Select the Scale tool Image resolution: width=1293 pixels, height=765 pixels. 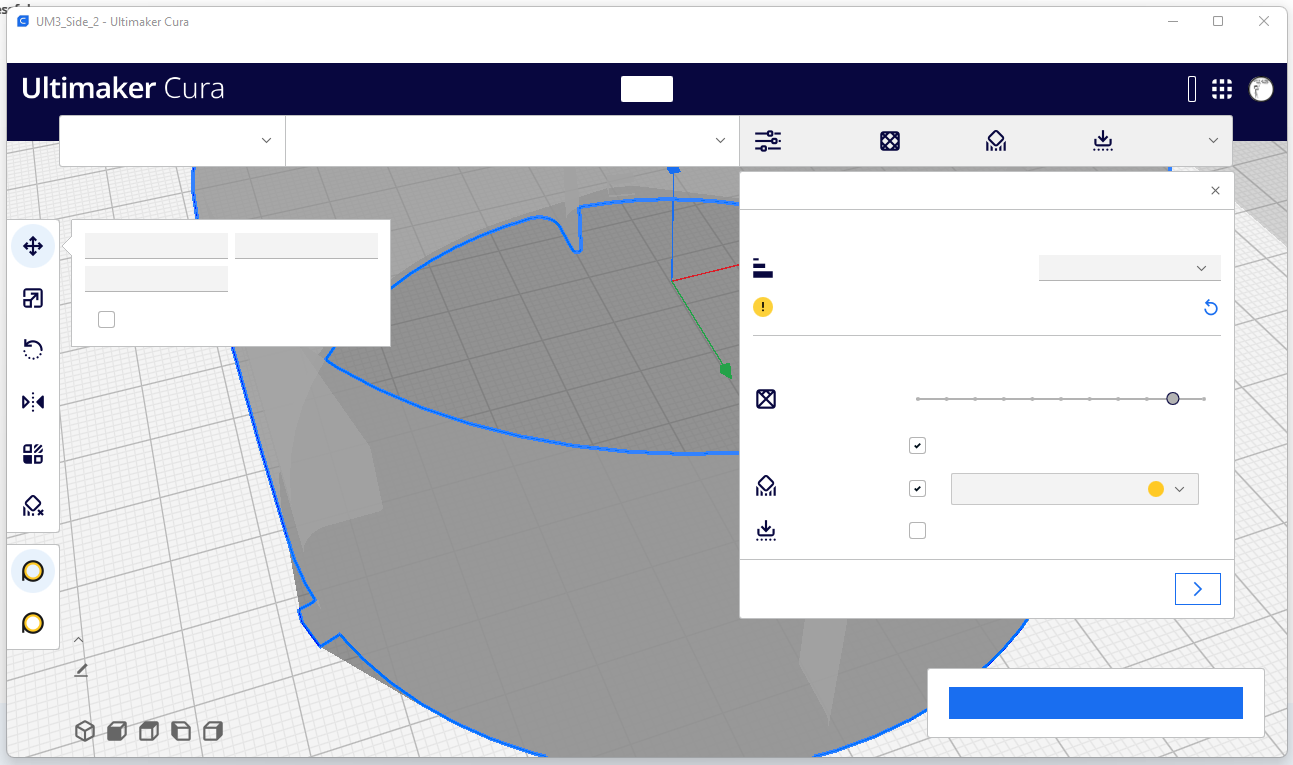tap(33, 298)
